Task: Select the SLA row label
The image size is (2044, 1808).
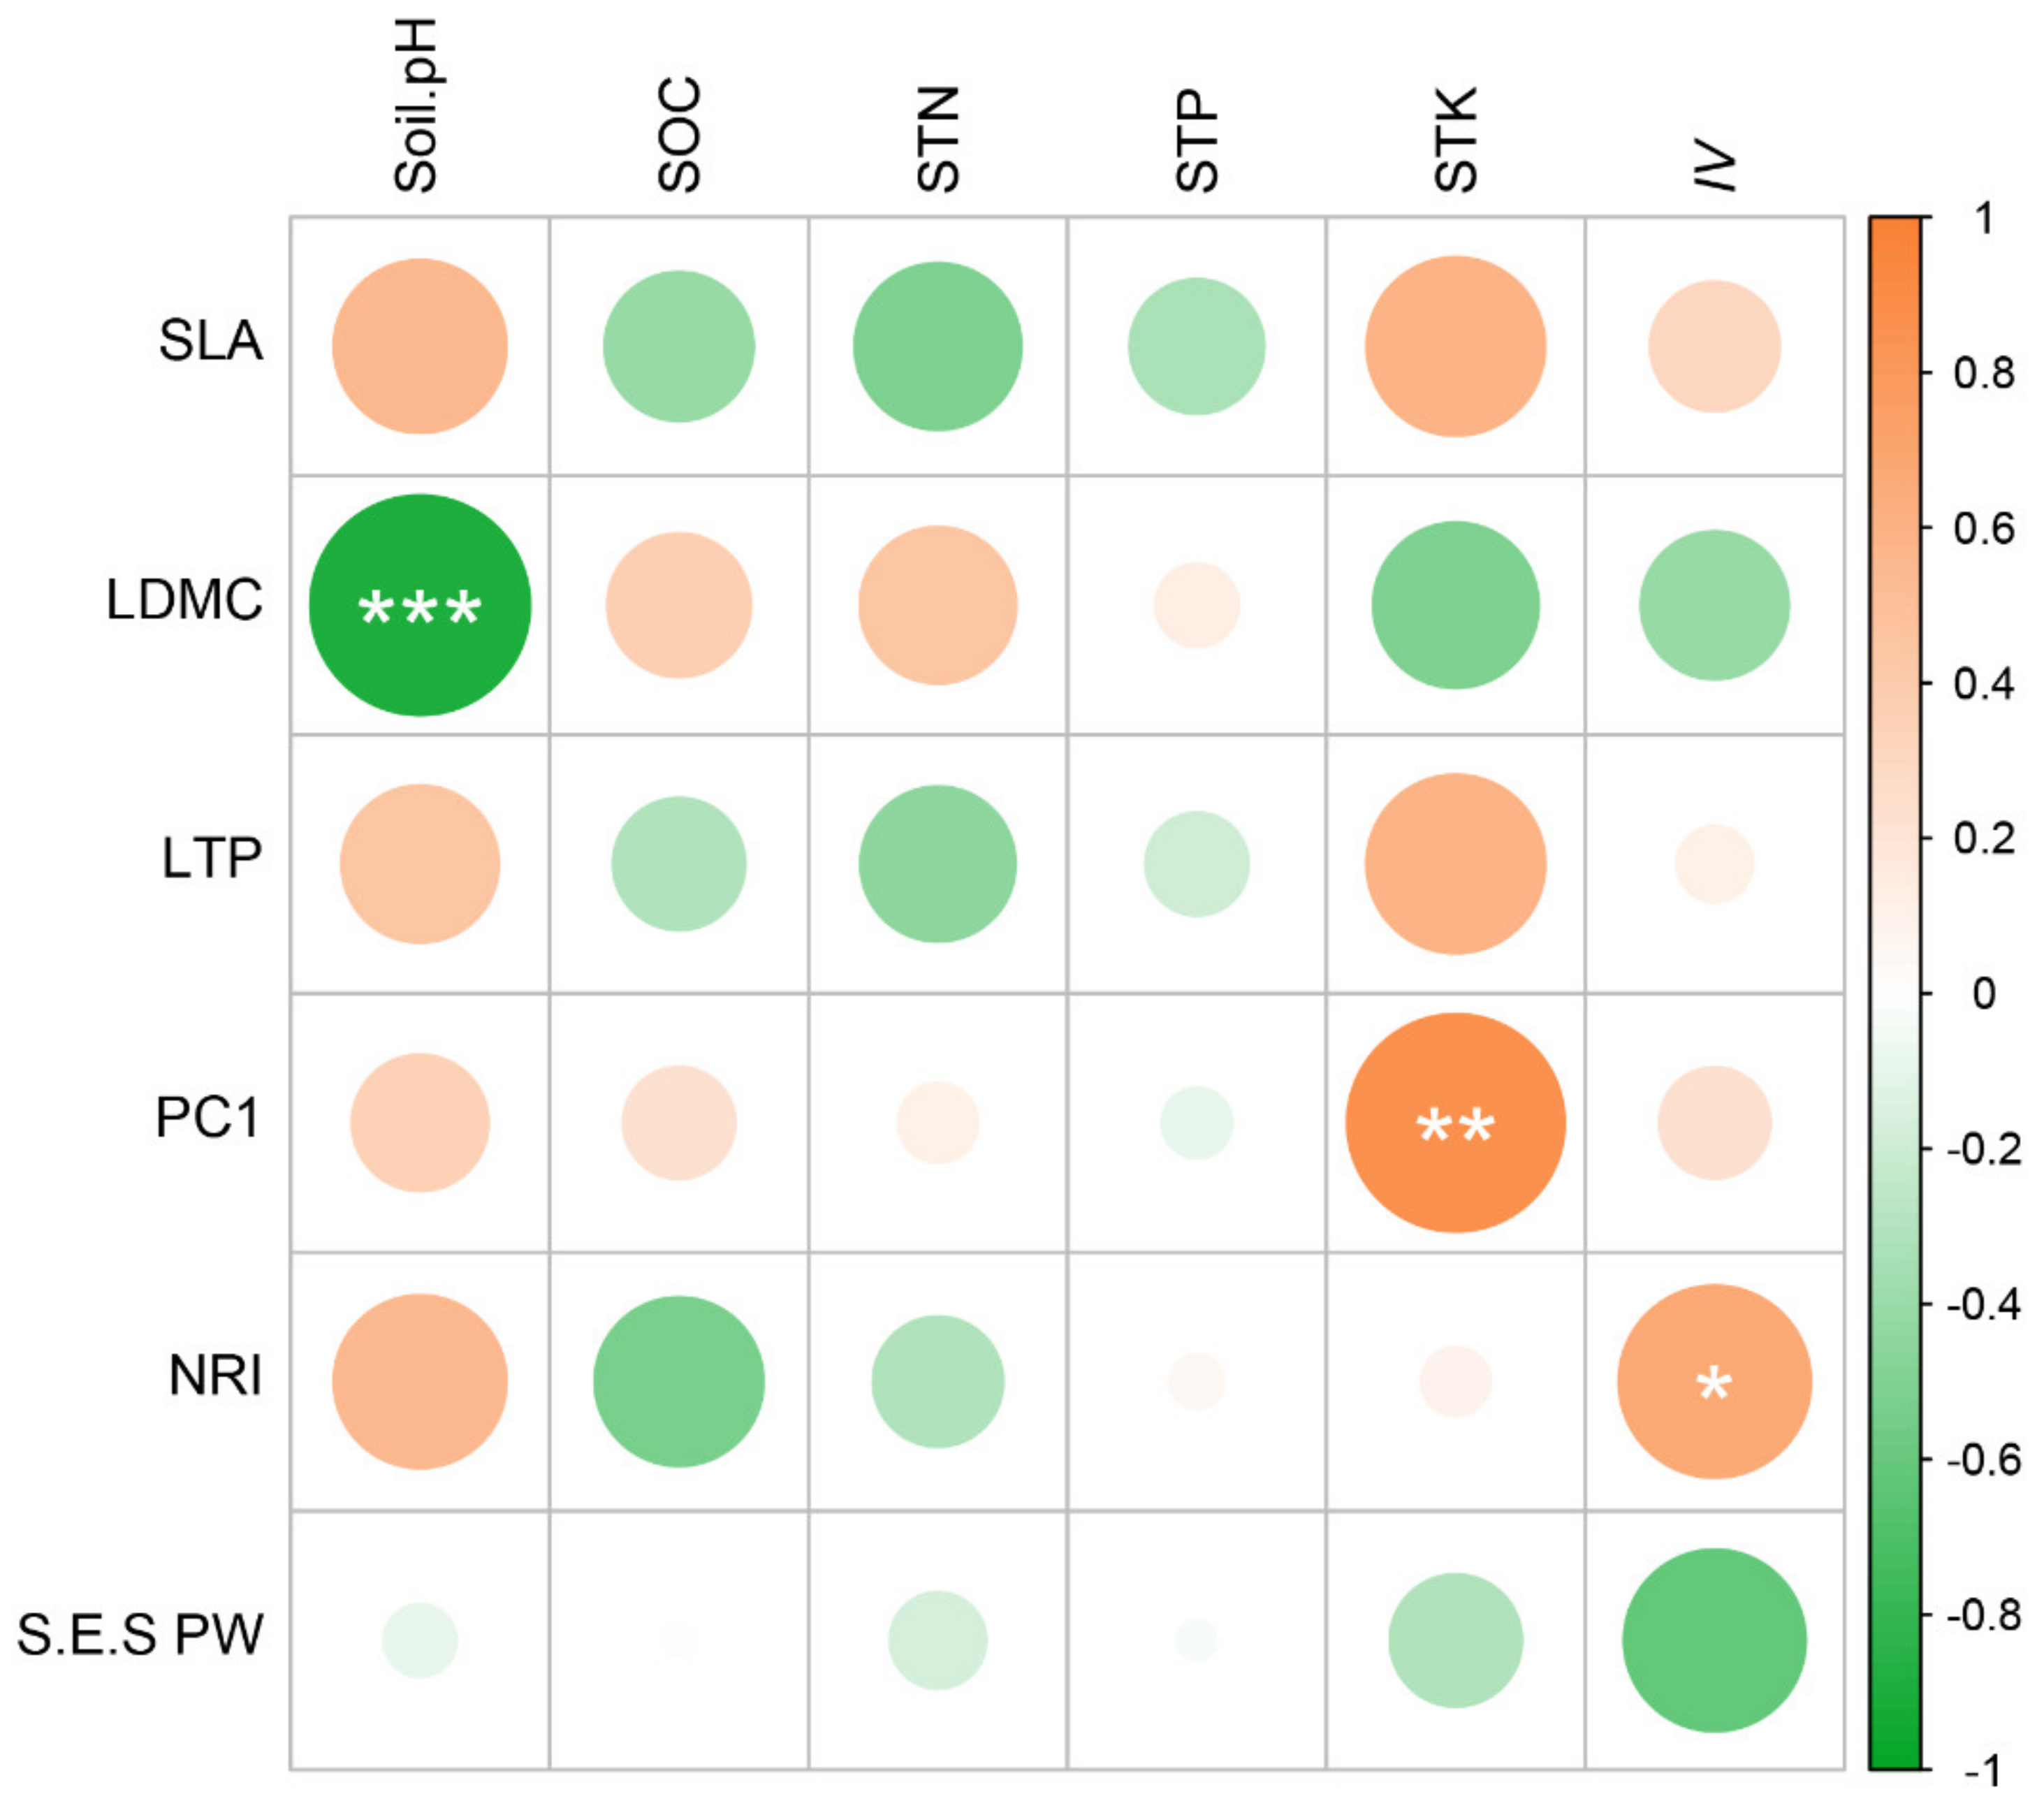Action: 211,341
